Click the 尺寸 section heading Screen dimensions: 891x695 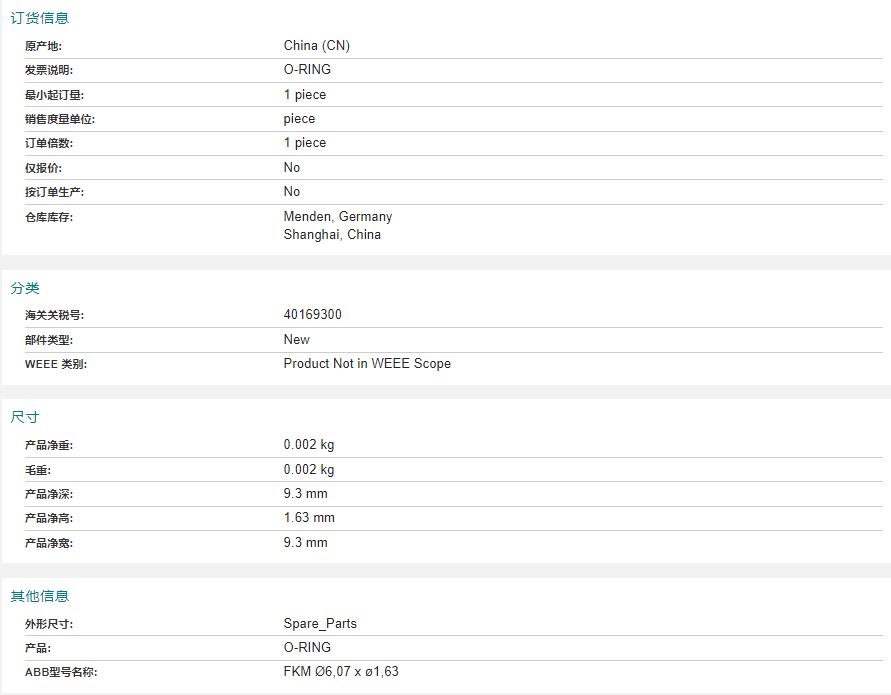[x=25, y=417]
